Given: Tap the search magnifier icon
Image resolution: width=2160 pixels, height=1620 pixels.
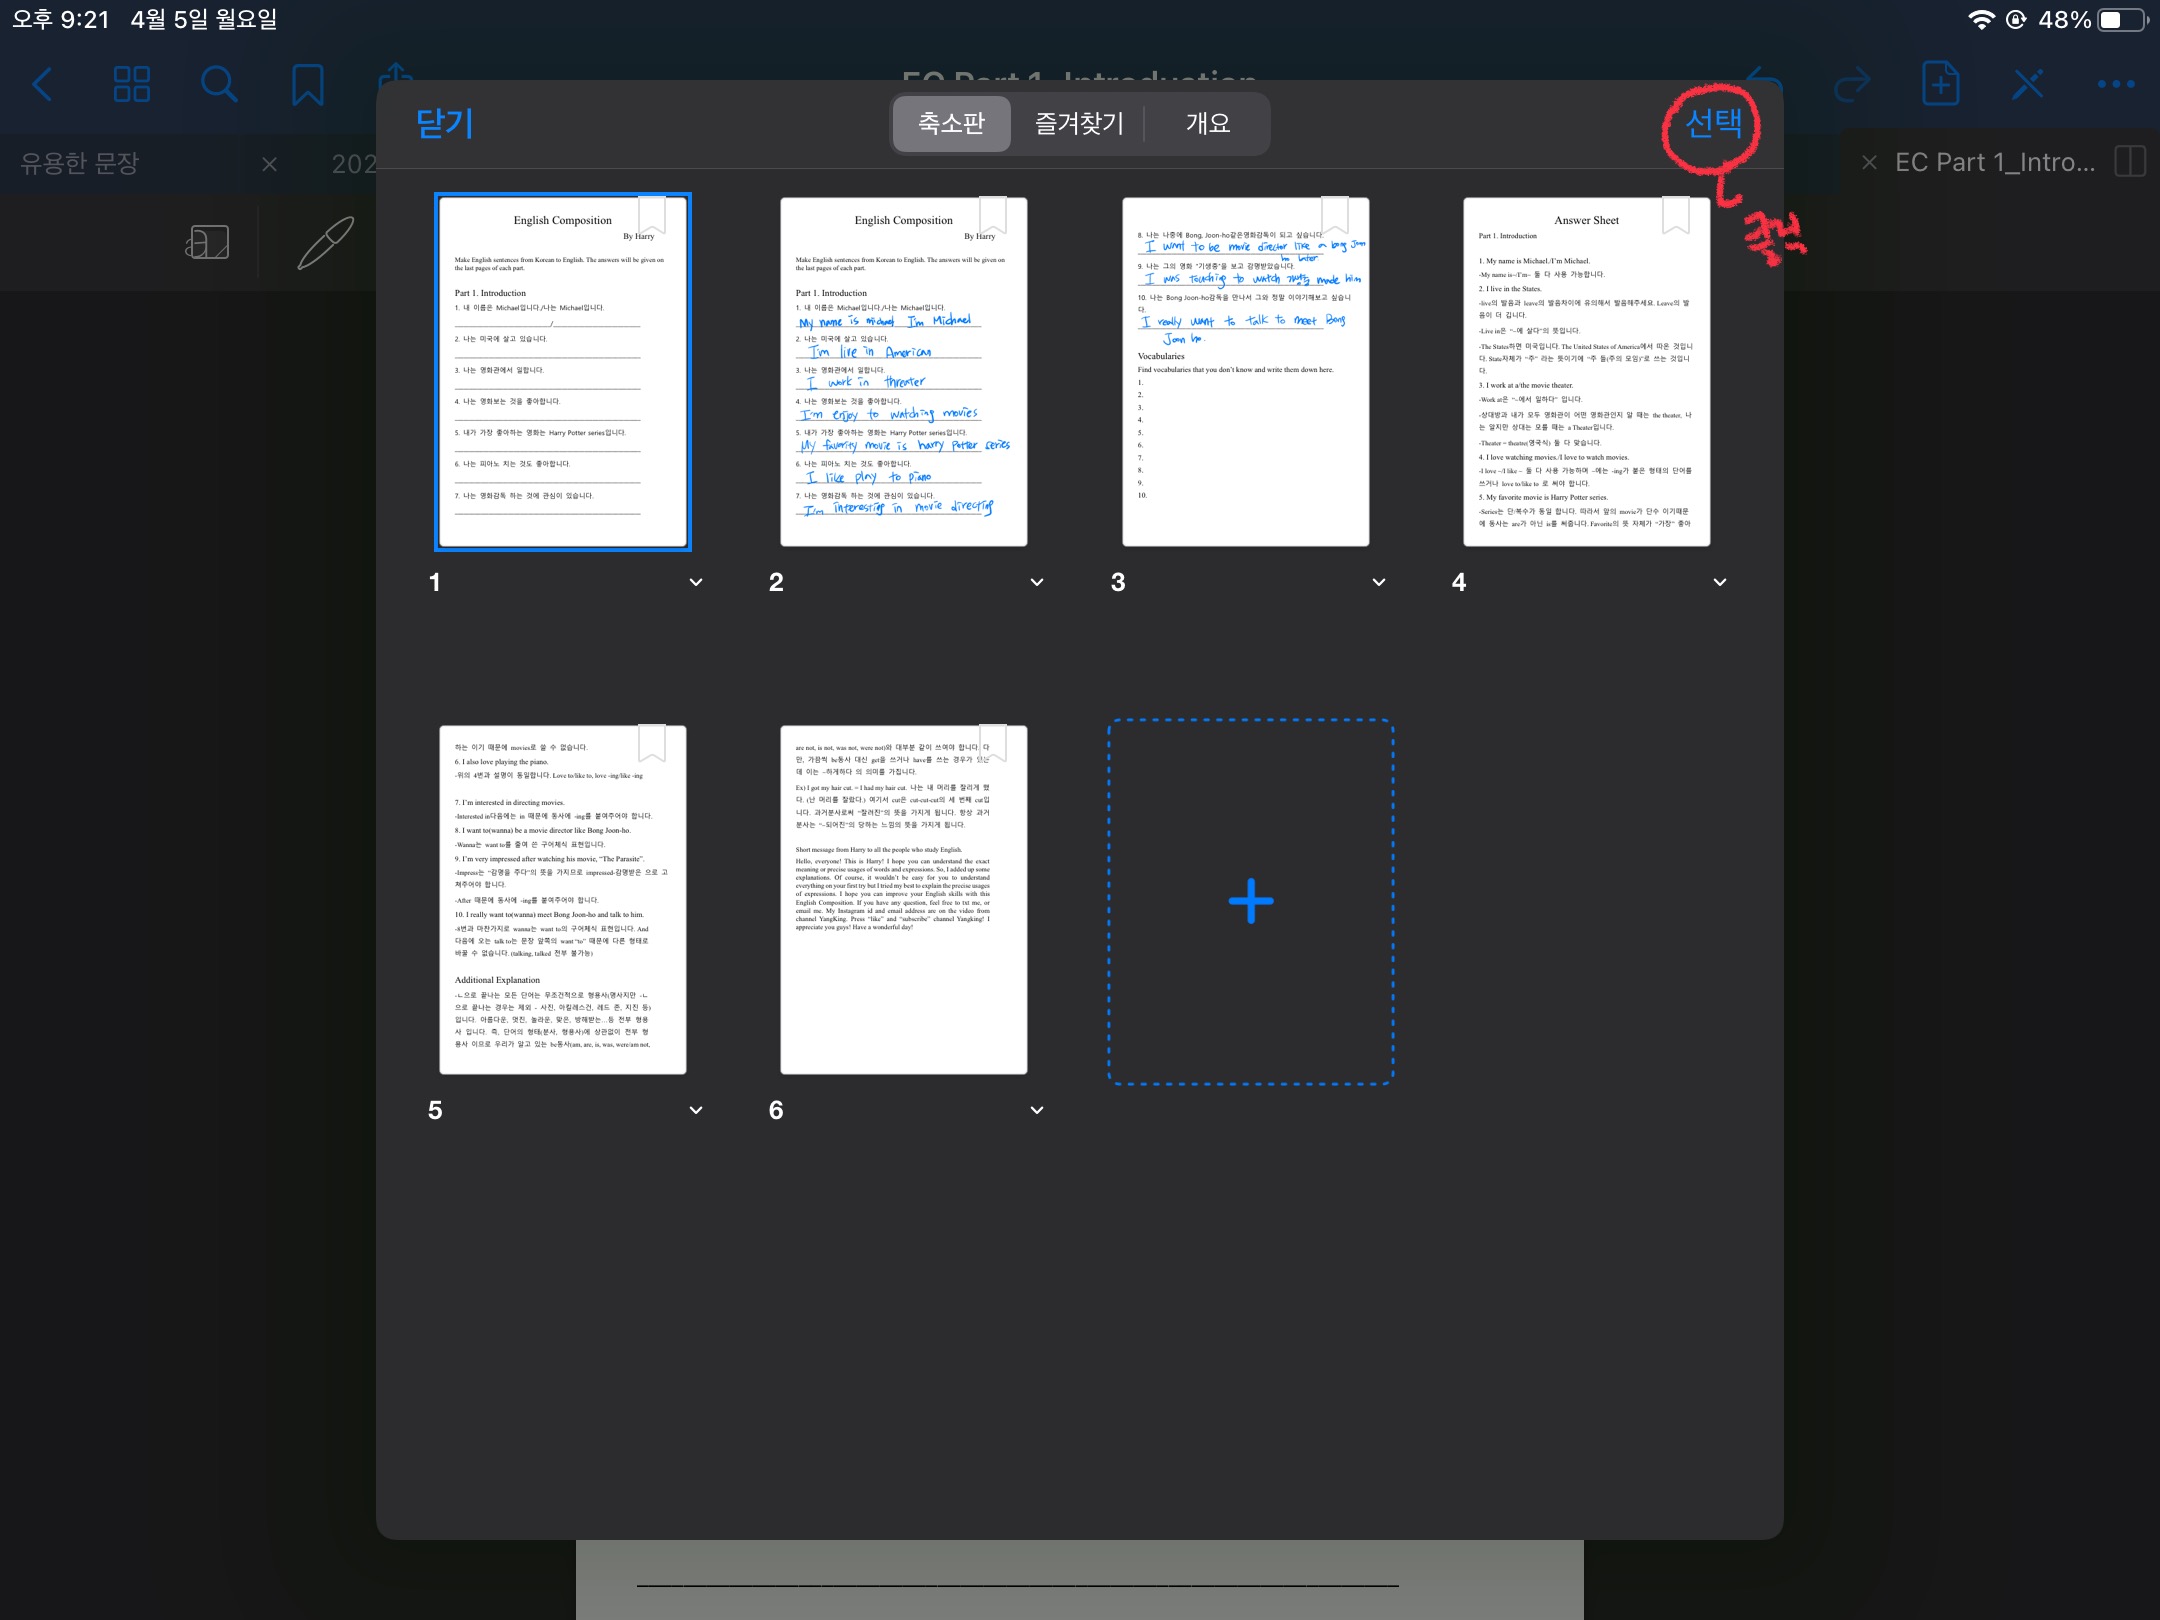Looking at the screenshot, I should click(x=218, y=84).
